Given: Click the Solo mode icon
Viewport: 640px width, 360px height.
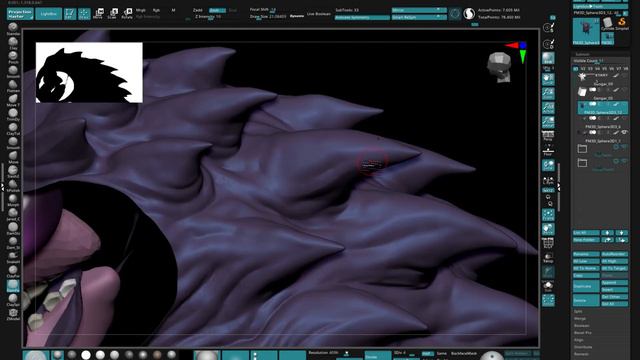Looking at the screenshot, I should pos(548,286).
